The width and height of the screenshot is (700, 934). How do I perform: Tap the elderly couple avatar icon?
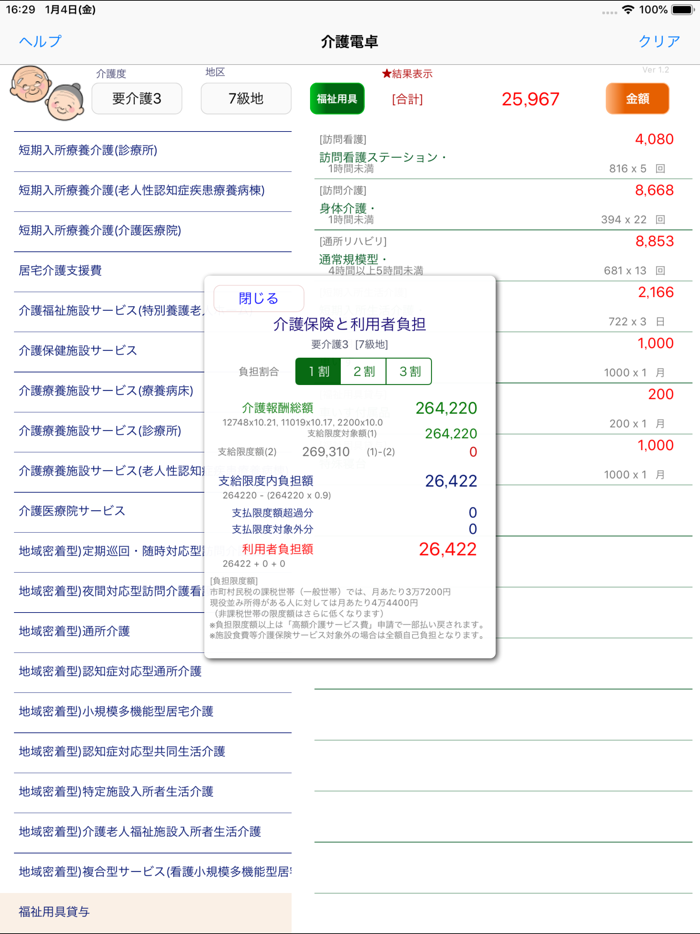46,92
